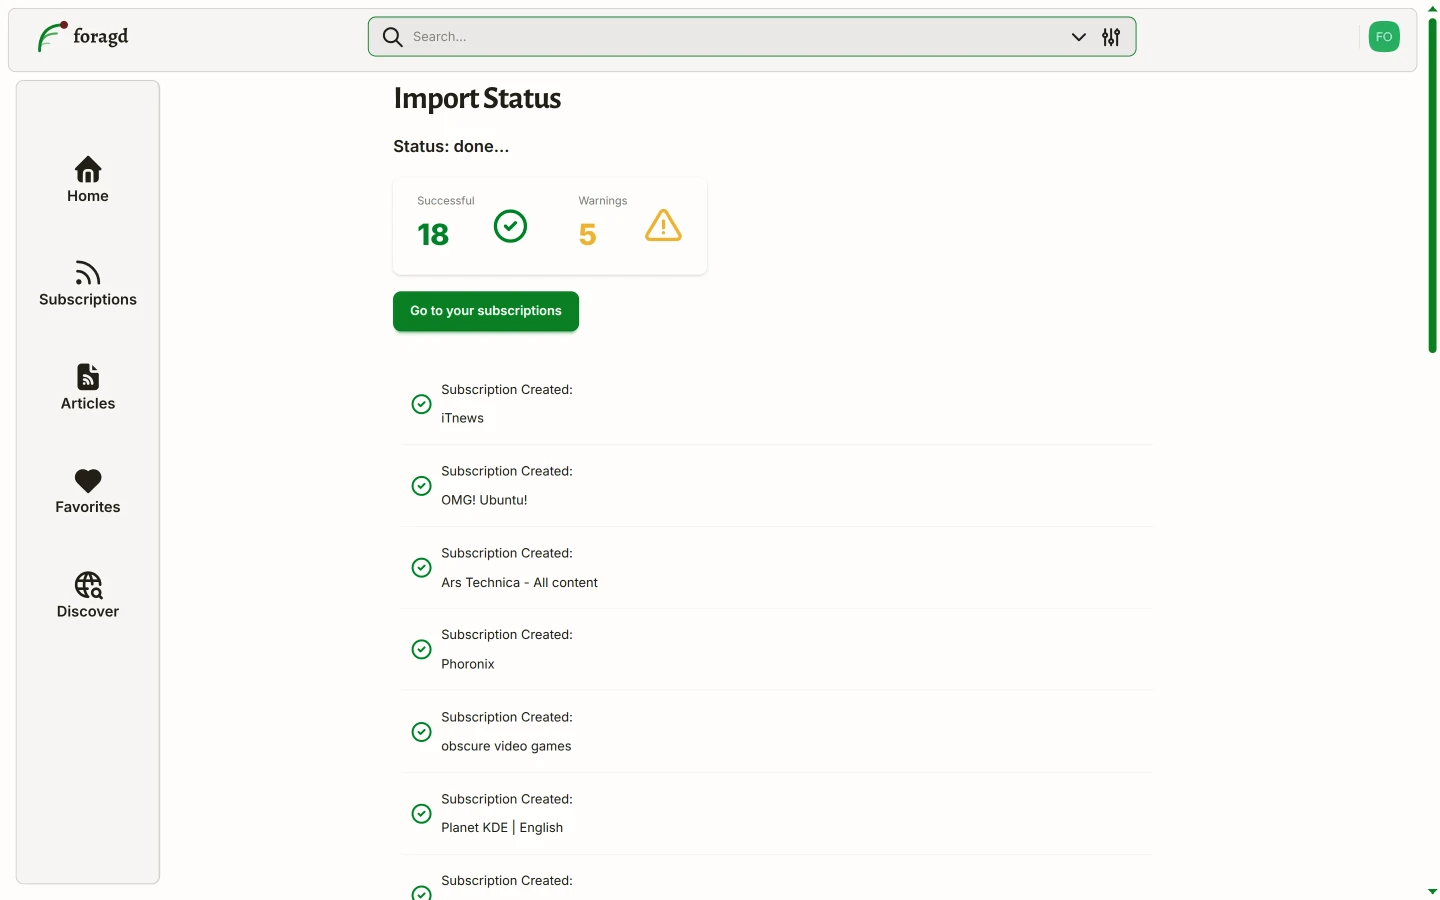Select the Phoronix subscription text
1440x900 pixels.
[x=468, y=664]
